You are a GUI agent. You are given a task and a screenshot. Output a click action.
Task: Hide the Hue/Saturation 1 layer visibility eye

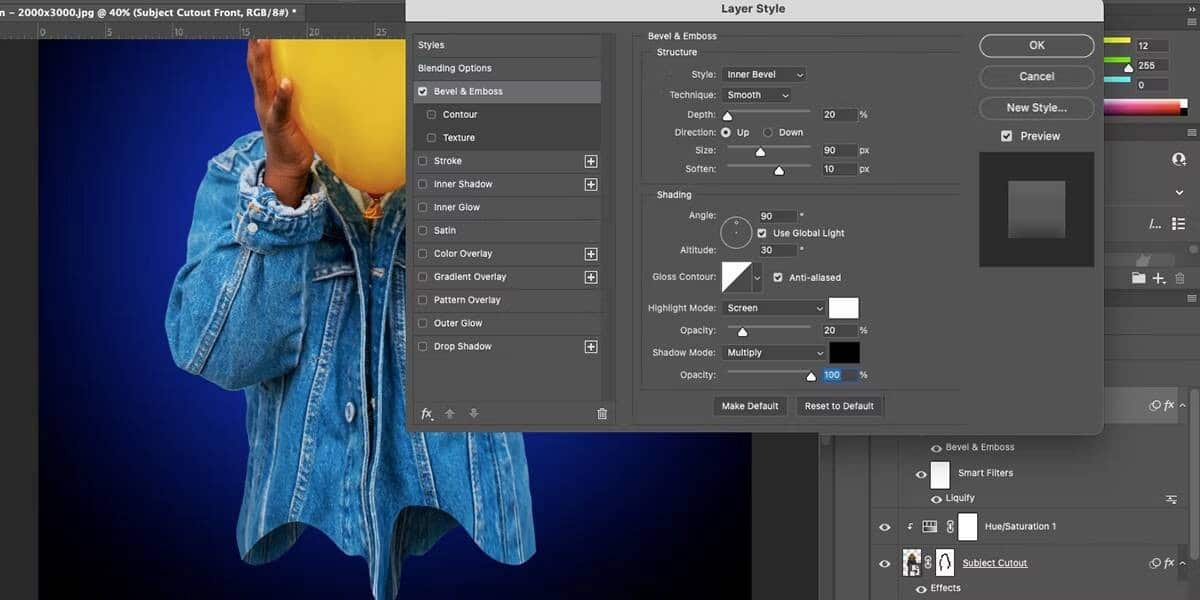885,526
